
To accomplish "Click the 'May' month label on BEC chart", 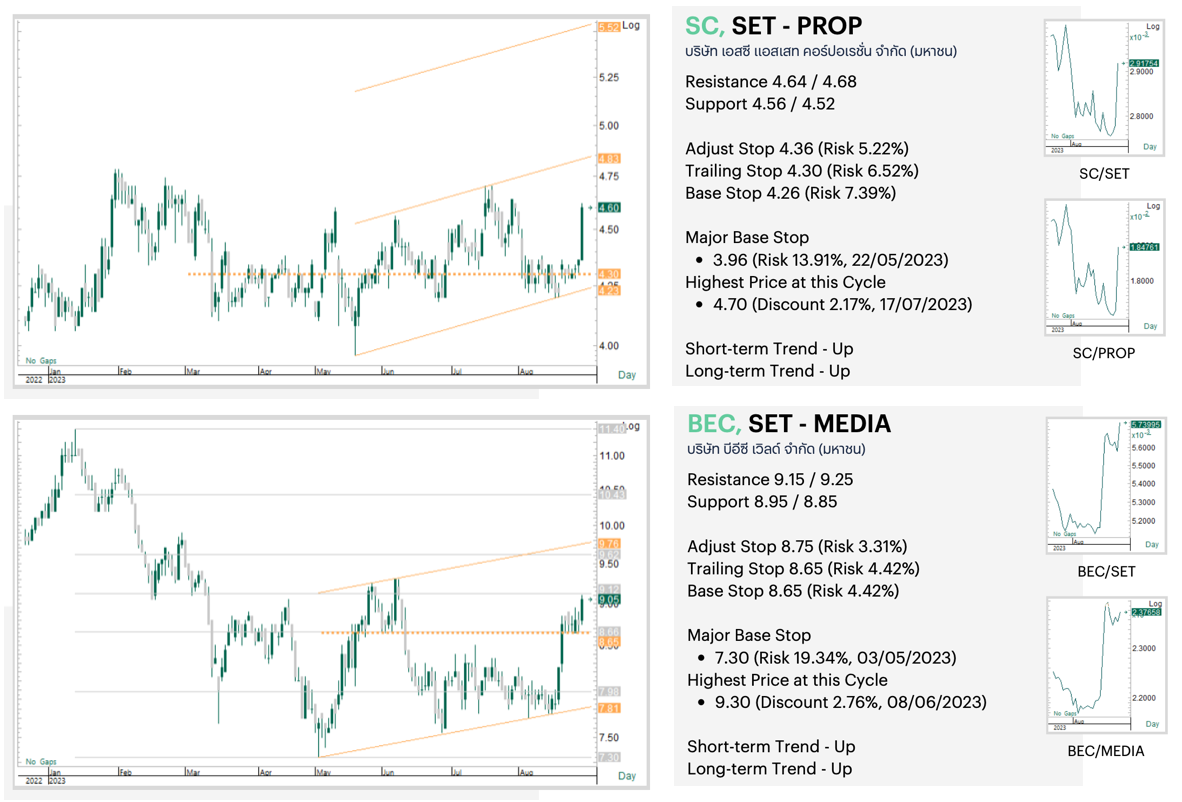I will [x=323, y=773].
